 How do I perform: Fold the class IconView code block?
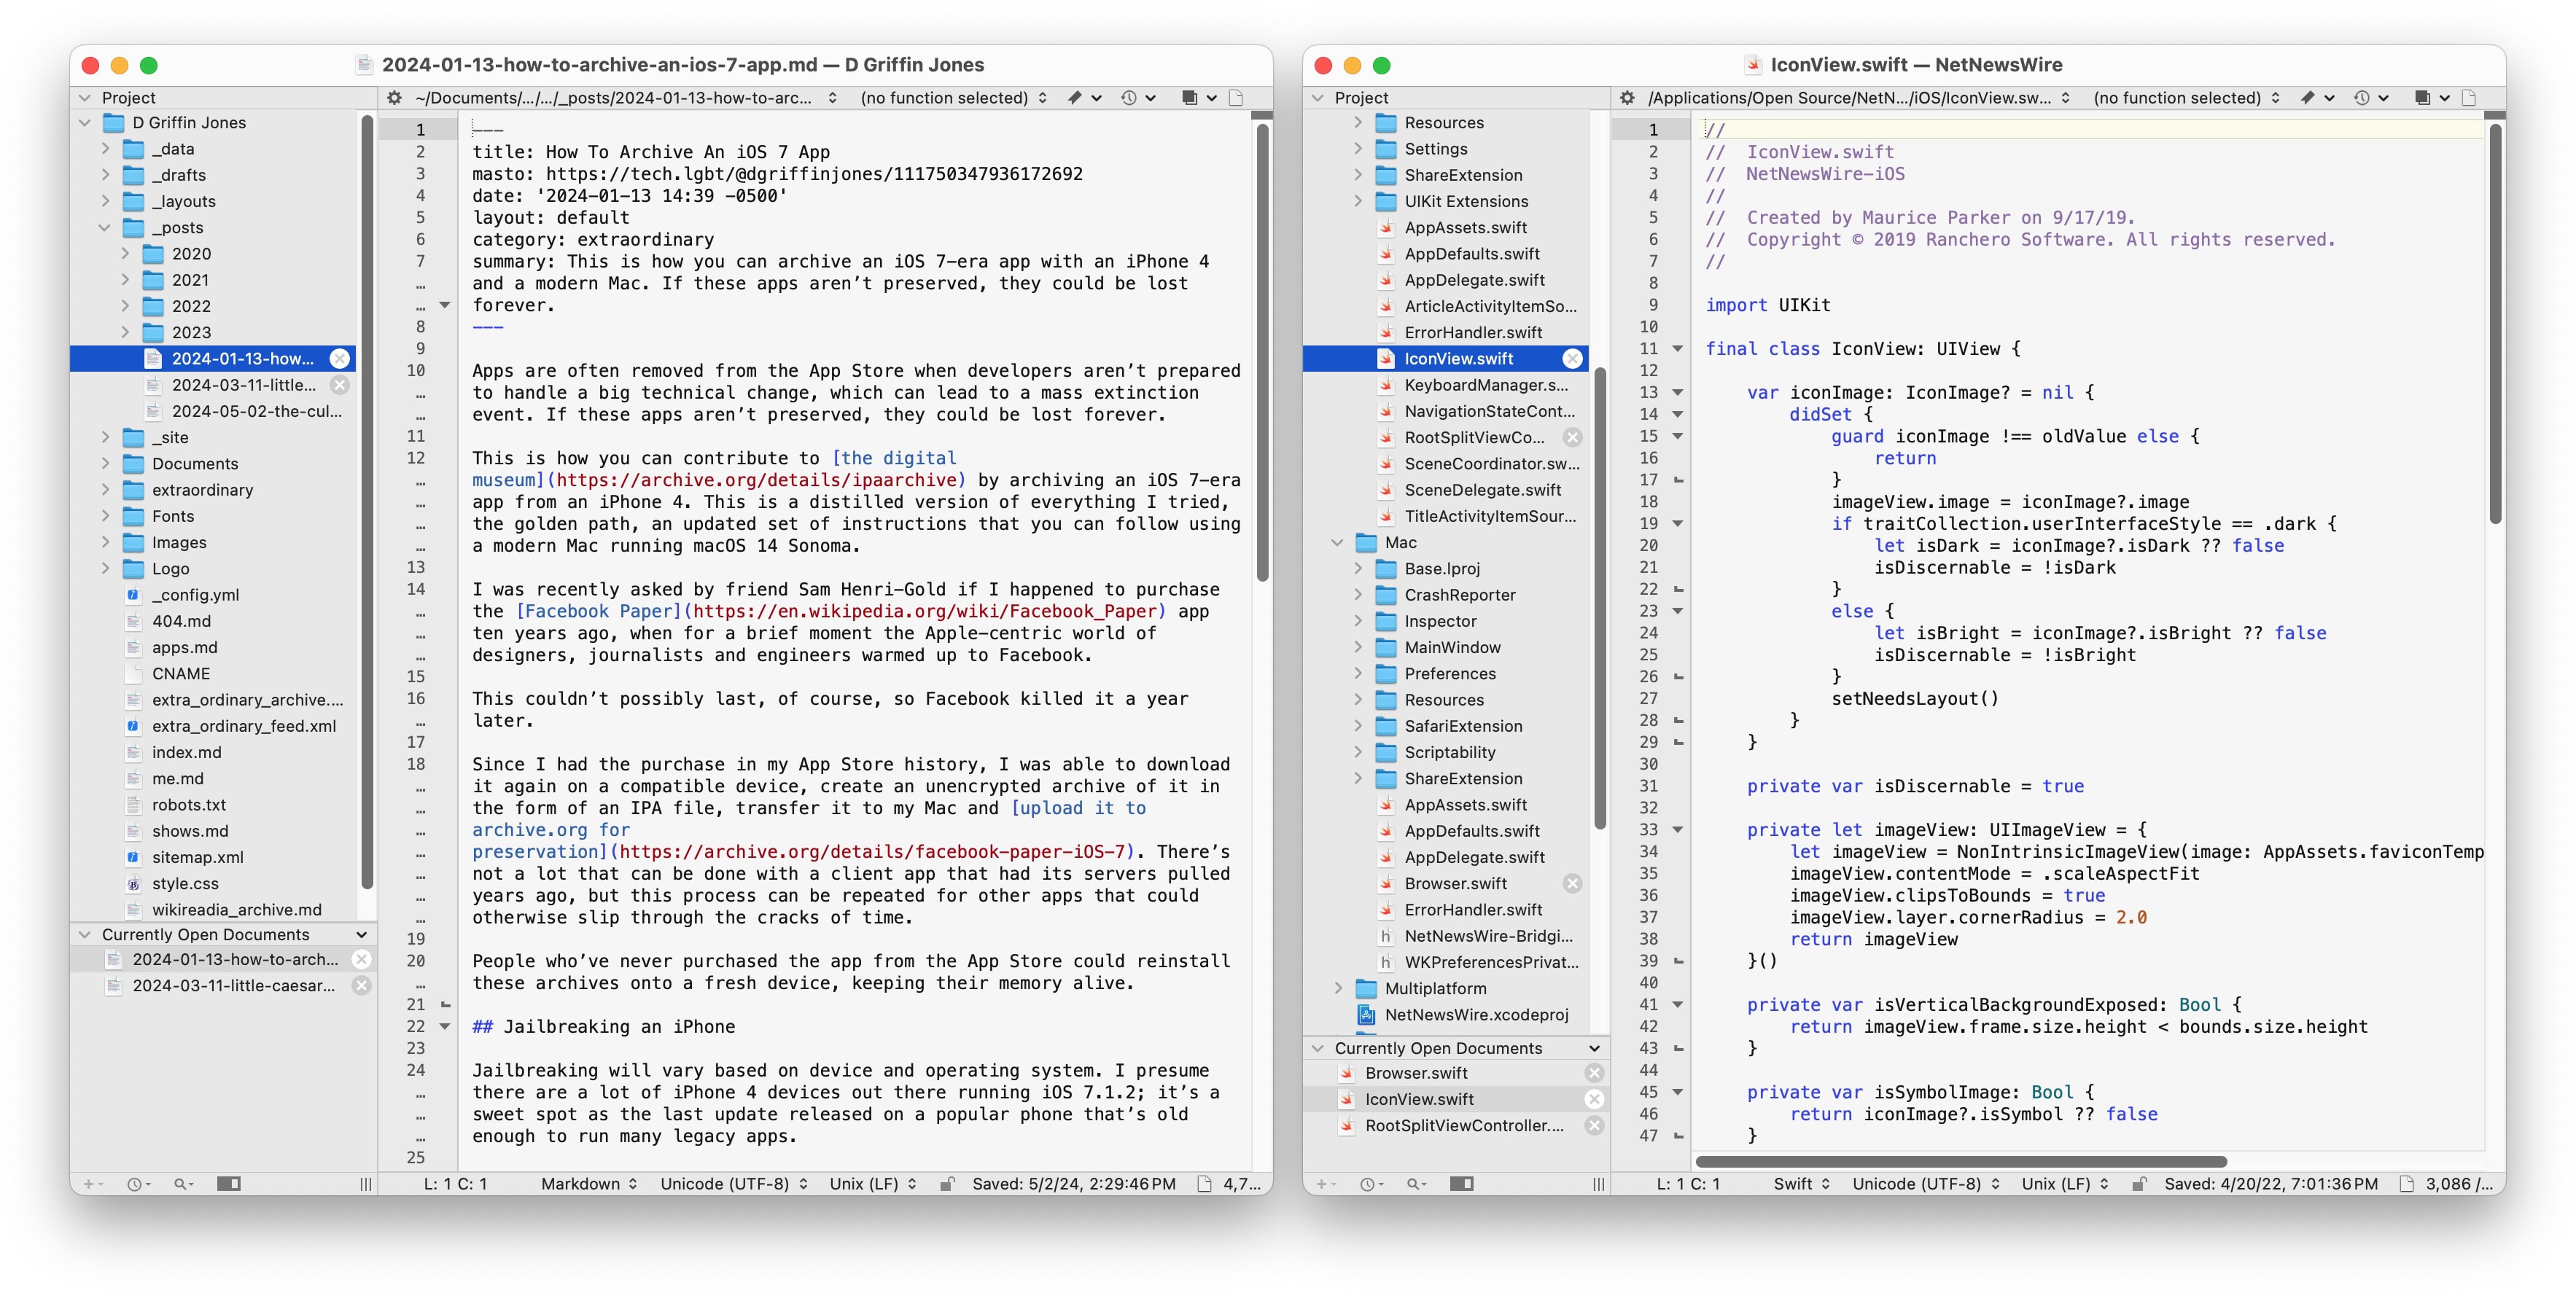(x=1678, y=348)
